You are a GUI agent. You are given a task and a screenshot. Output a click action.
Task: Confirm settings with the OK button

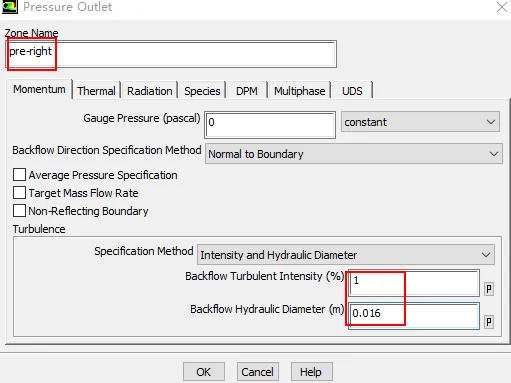[204, 372]
